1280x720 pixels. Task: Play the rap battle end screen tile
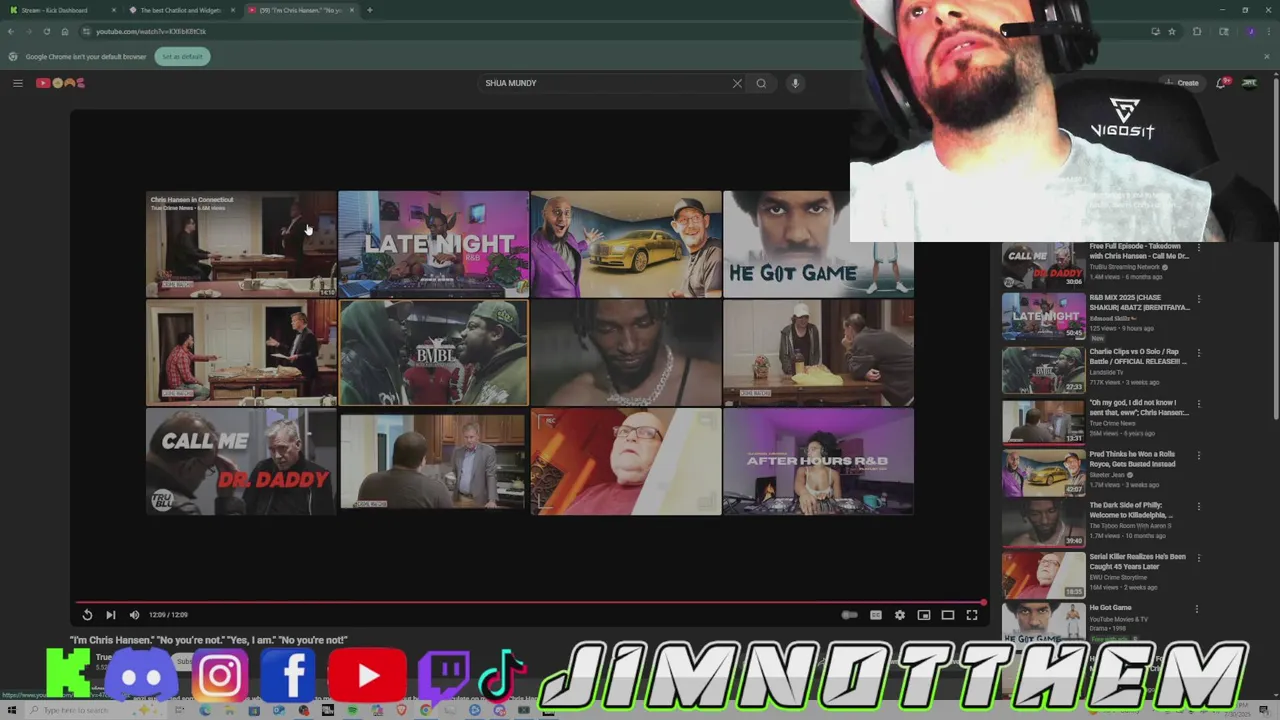coord(434,353)
